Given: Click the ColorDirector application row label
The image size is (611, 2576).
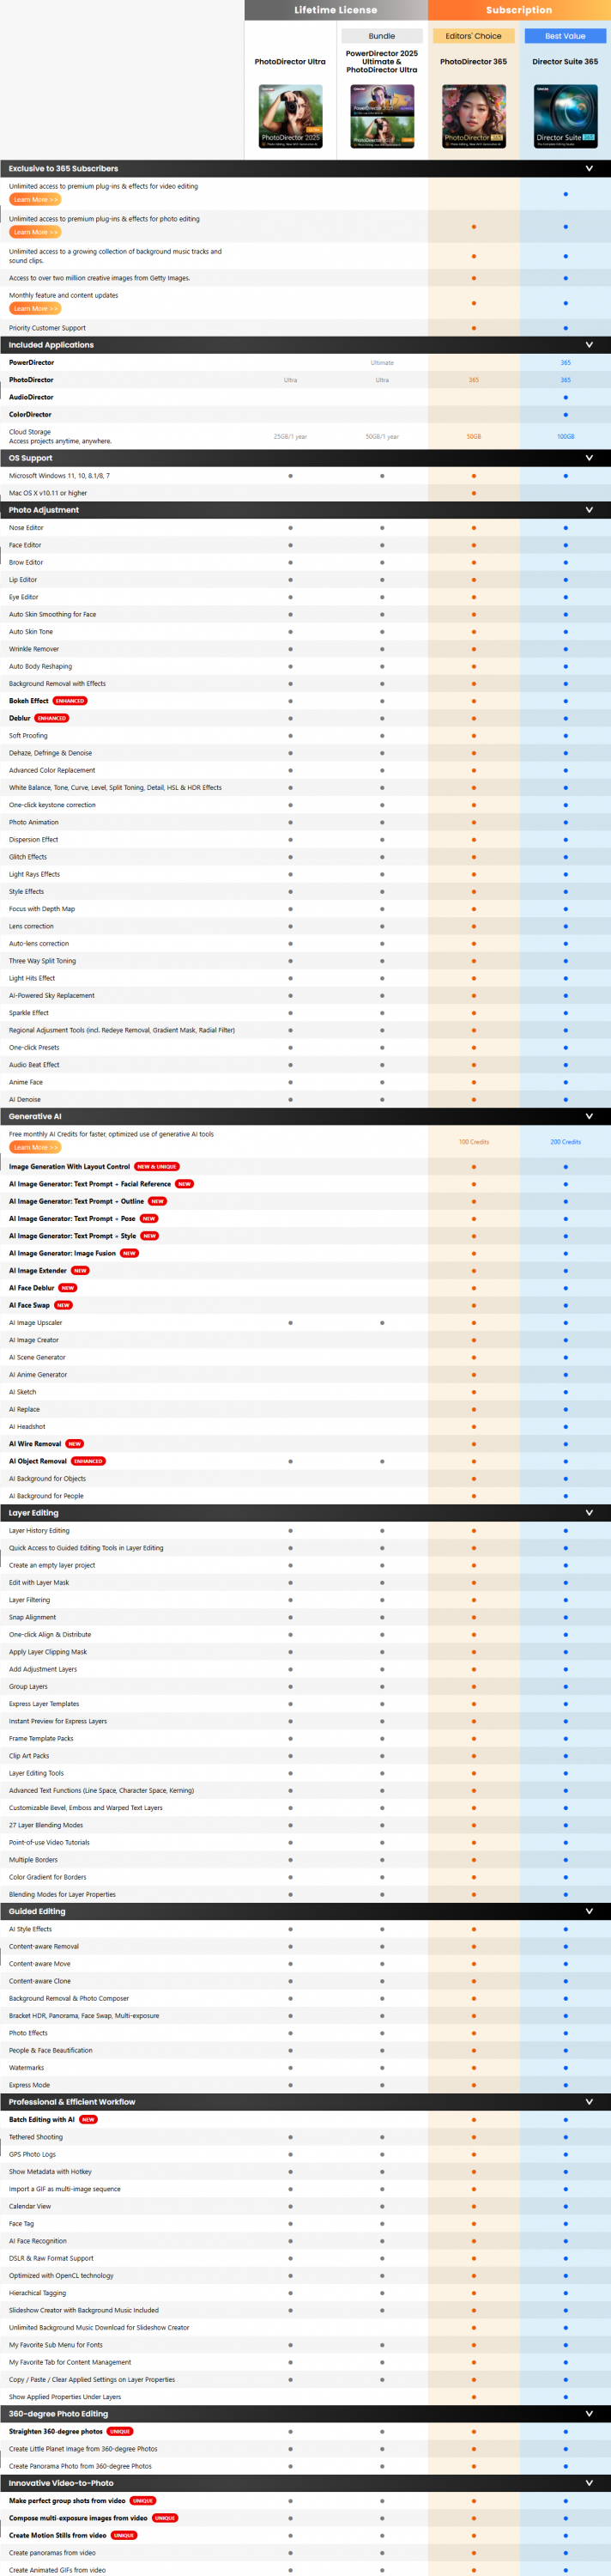Looking at the screenshot, I should pyautogui.click(x=30, y=414).
